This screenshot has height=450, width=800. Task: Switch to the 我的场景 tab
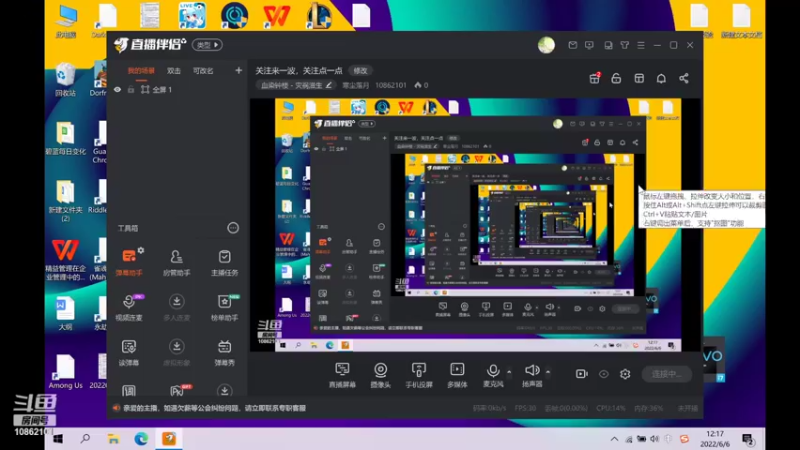point(141,70)
